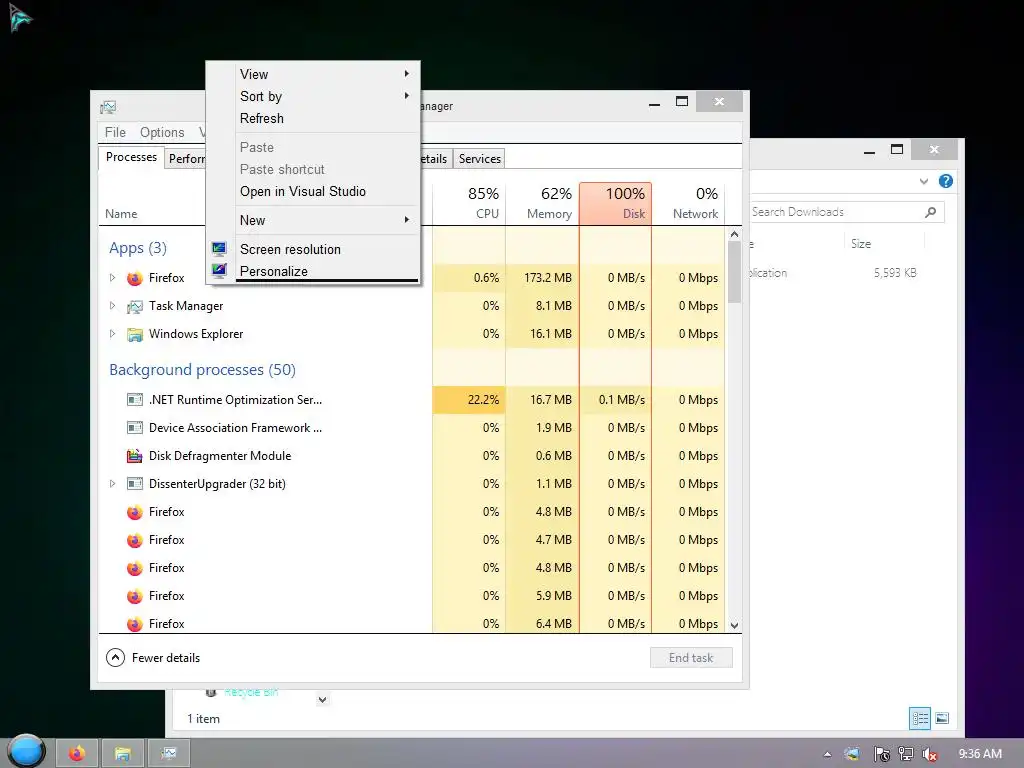This screenshot has height=768, width=1024.
Task: Click the scrollbar down arrow in process list
Action: click(735, 626)
